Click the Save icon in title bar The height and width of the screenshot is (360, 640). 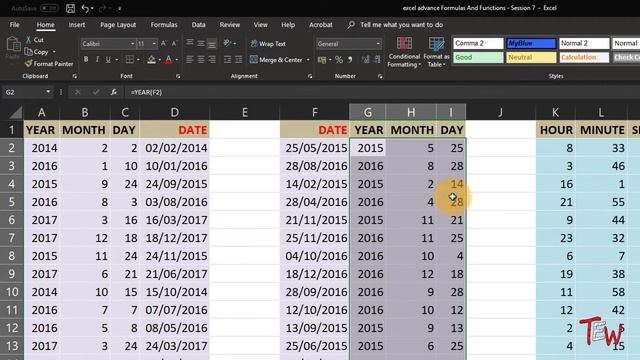[70, 8]
